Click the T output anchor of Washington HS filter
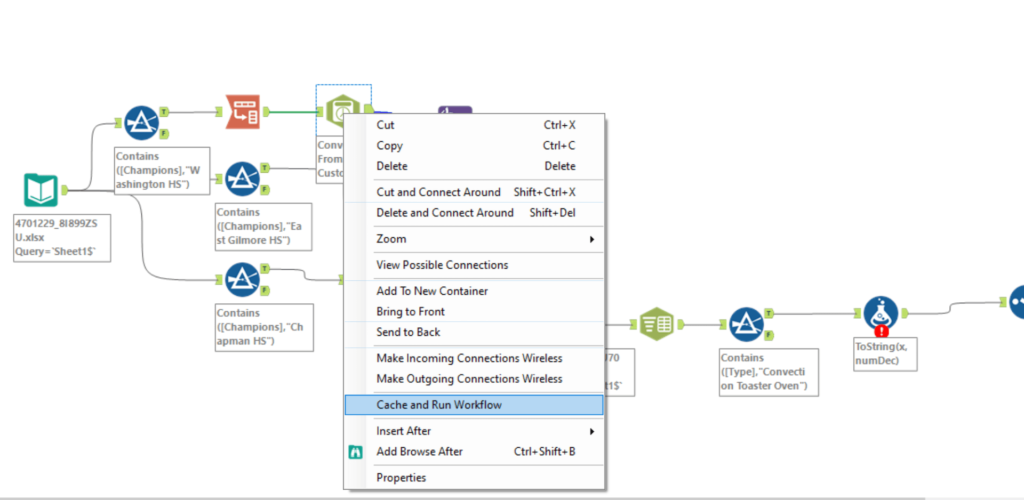The width and height of the screenshot is (1024, 500). (x=164, y=112)
